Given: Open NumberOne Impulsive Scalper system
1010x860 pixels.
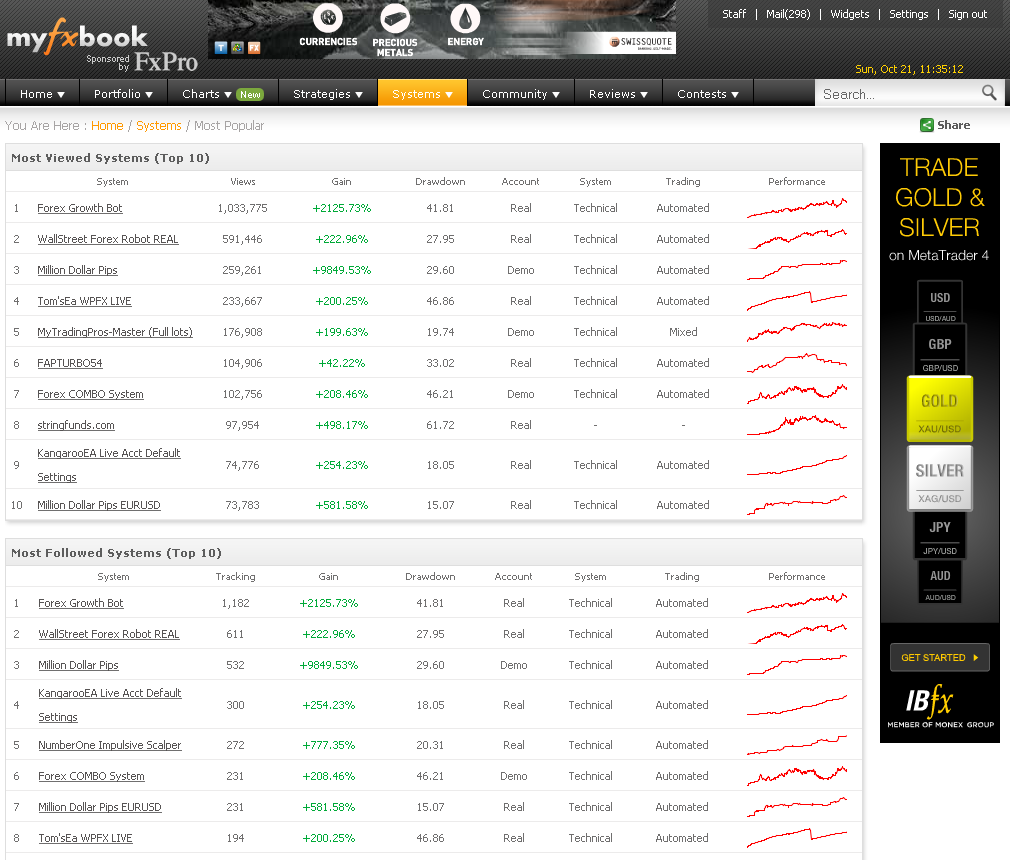Looking at the screenshot, I should coord(110,745).
